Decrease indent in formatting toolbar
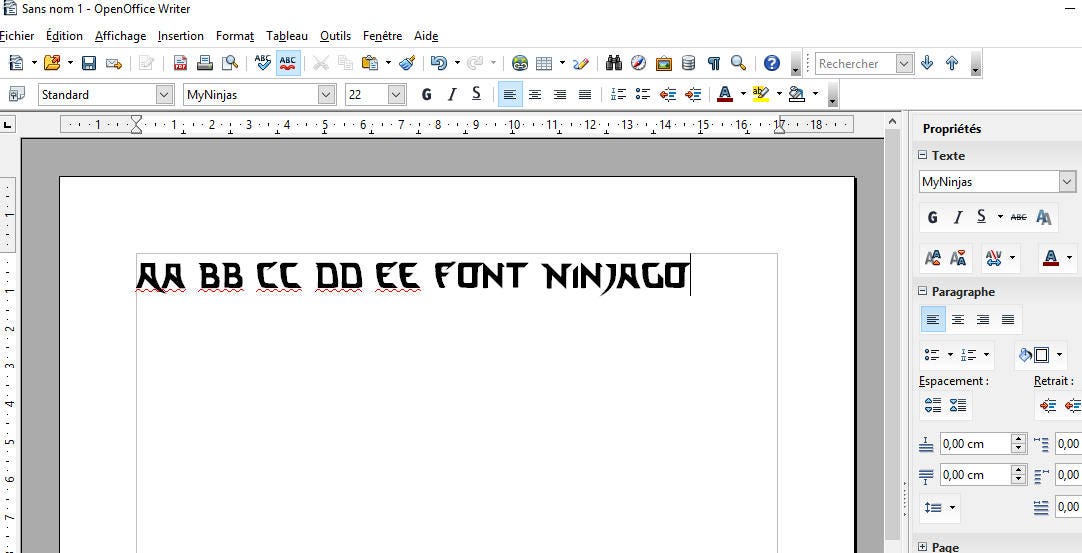The height and width of the screenshot is (553, 1082). pyautogui.click(x=668, y=94)
